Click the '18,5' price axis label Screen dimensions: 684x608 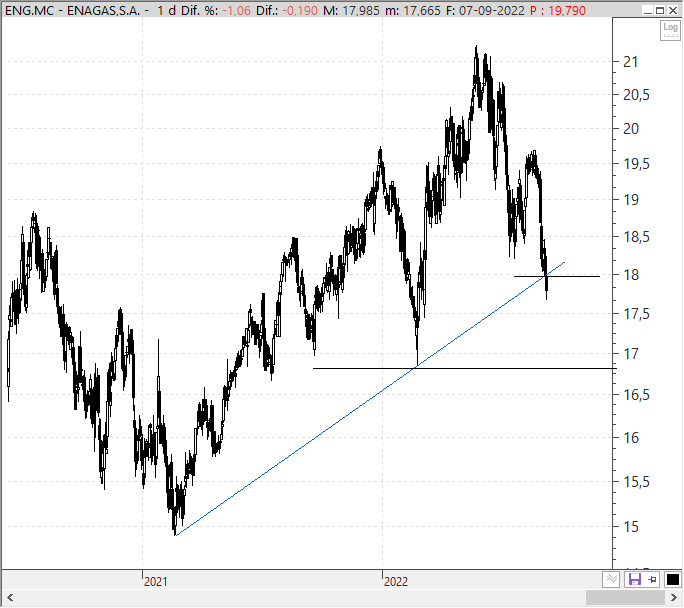click(x=636, y=237)
